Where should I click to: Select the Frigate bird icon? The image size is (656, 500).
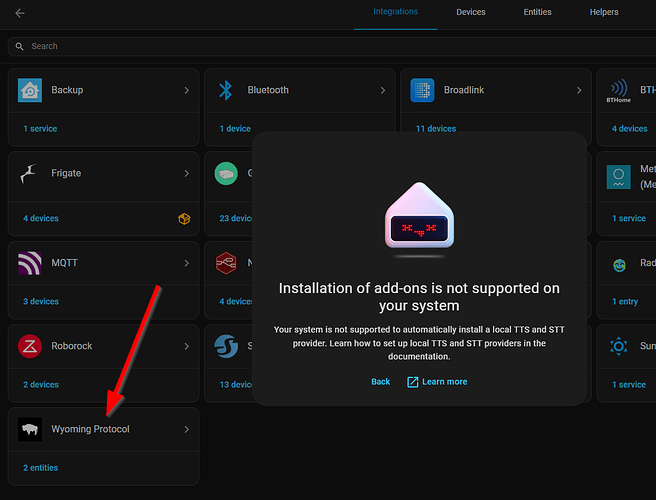click(30, 173)
